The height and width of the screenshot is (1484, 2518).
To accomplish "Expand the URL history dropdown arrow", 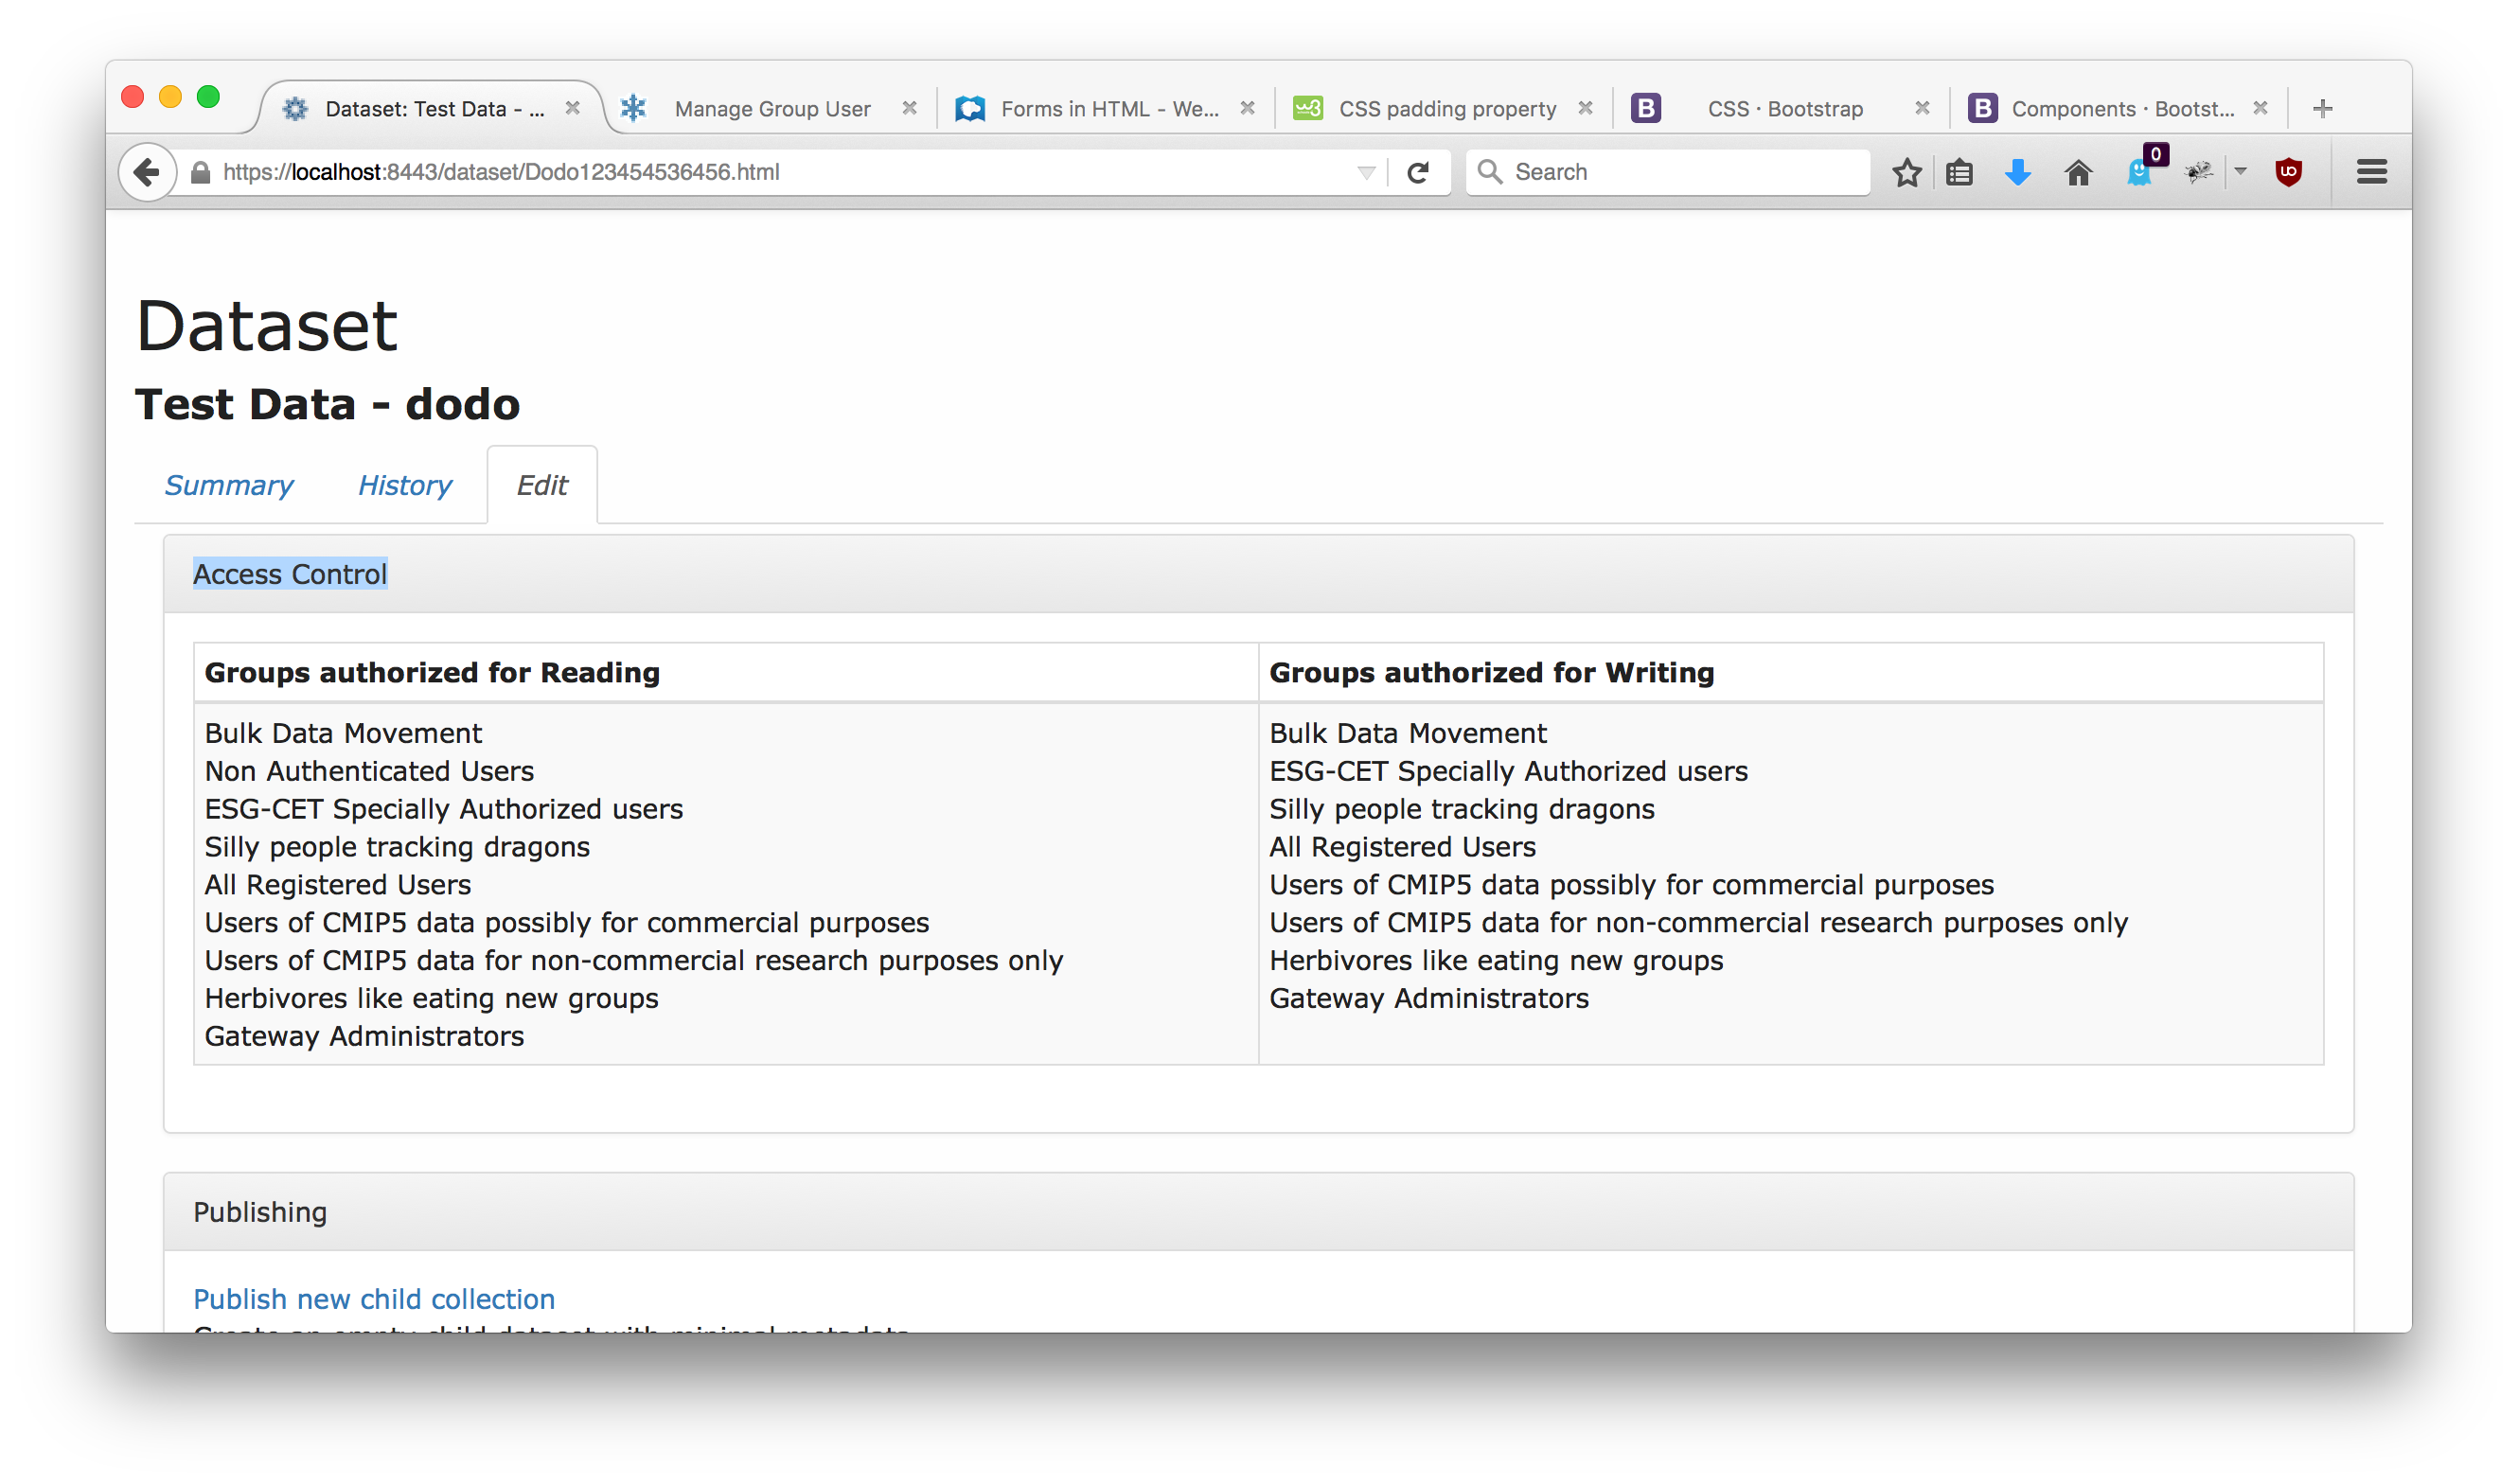I will point(1366,172).
